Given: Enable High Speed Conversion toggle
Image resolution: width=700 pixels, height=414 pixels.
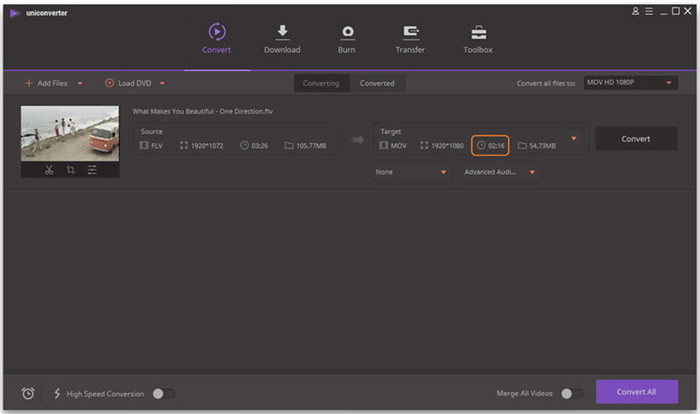Looking at the screenshot, I should click(163, 394).
